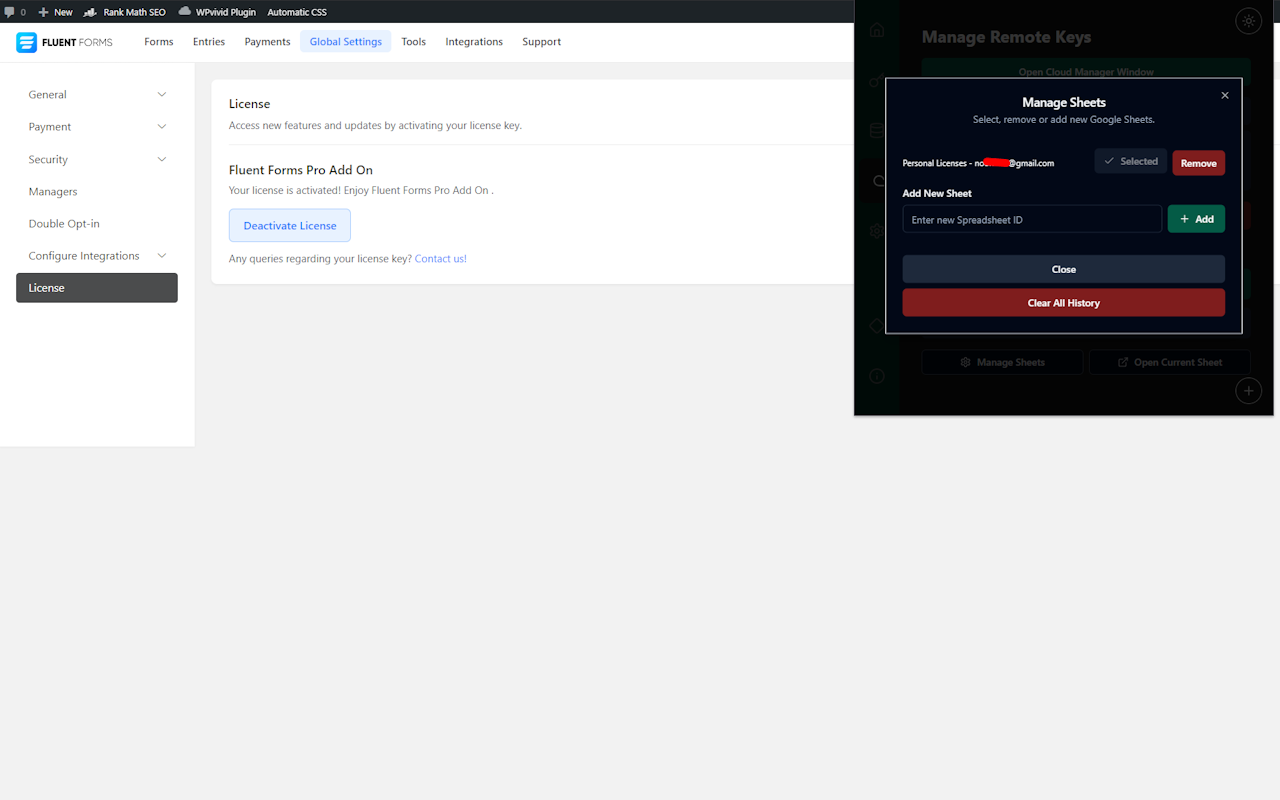
Task: Click the home icon in extension sidebar
Action: coord(877,30)
